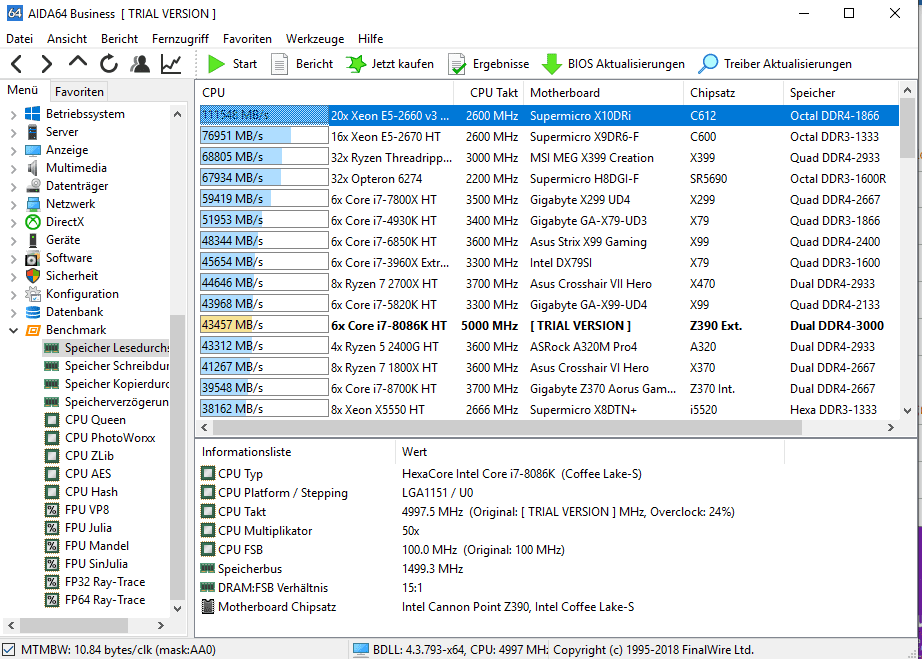Select the Server icon in the tree
Screen dimensions: 922x659
[33, 132]
